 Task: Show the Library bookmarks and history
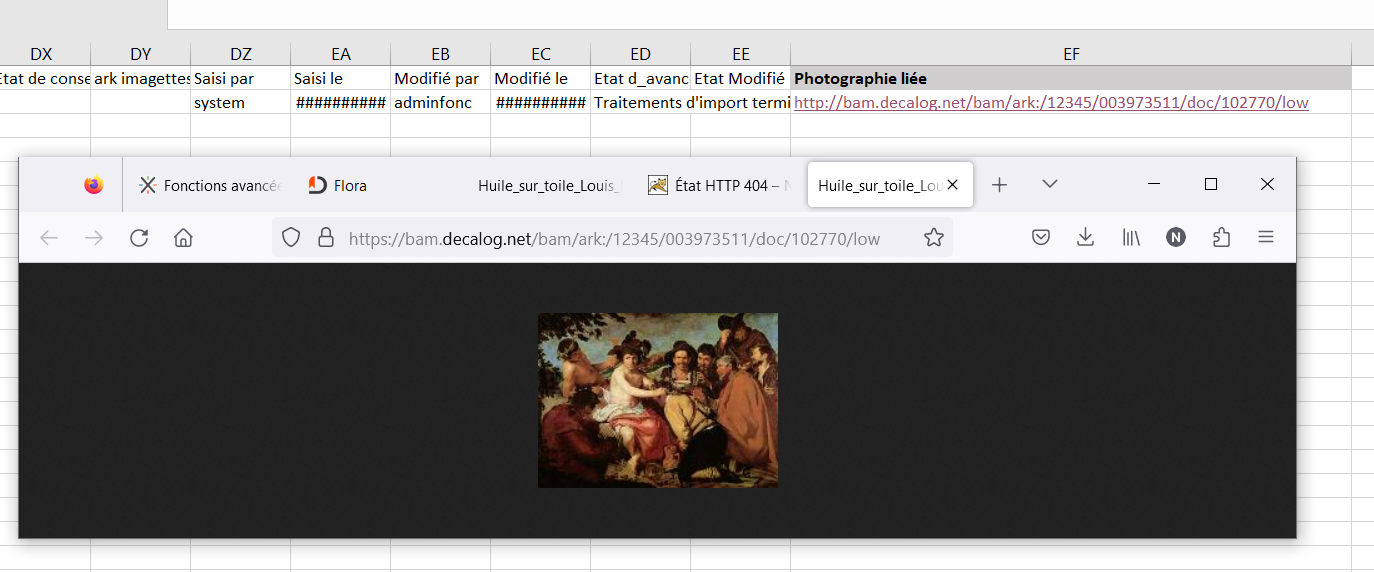point(1131,238)
